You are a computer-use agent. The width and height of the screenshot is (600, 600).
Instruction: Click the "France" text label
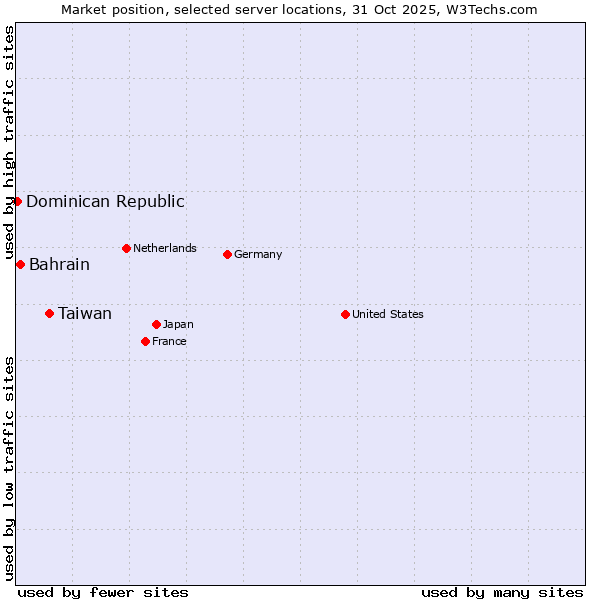[x=169, y=341]
